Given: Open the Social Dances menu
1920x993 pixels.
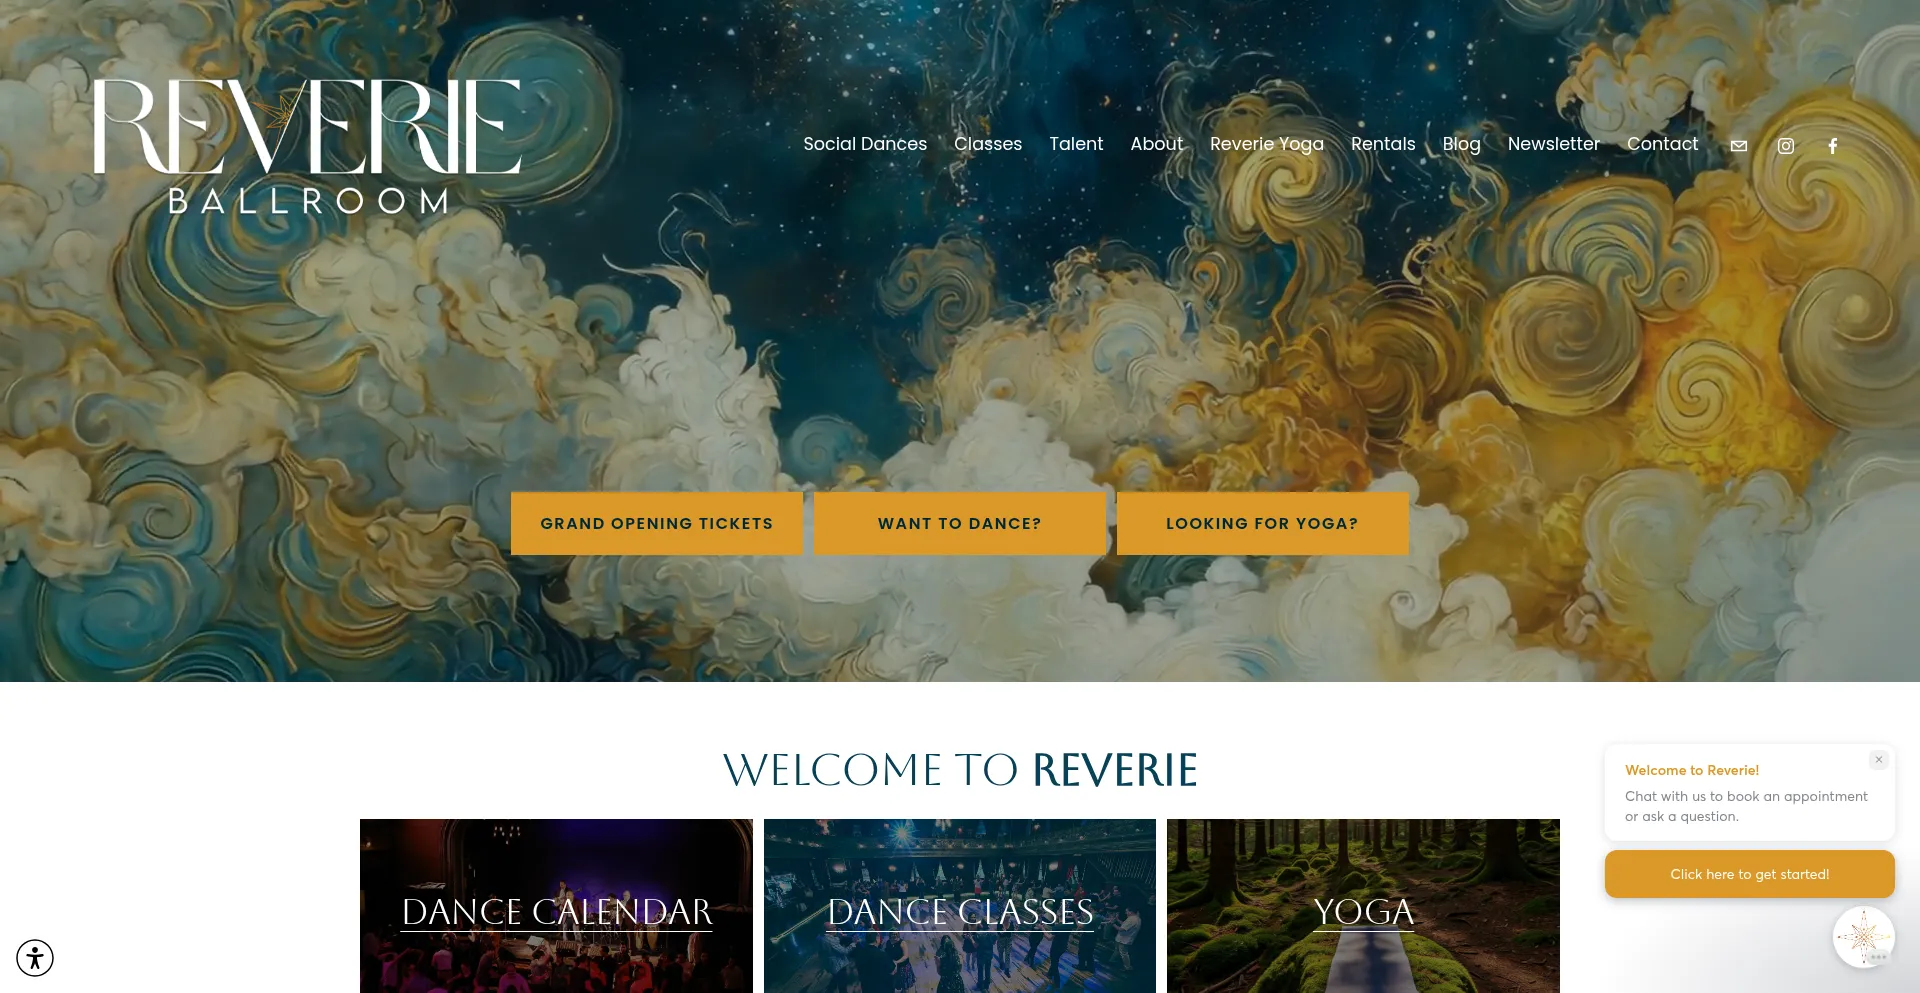Looking at the screenshot, I should coord(865,144).
